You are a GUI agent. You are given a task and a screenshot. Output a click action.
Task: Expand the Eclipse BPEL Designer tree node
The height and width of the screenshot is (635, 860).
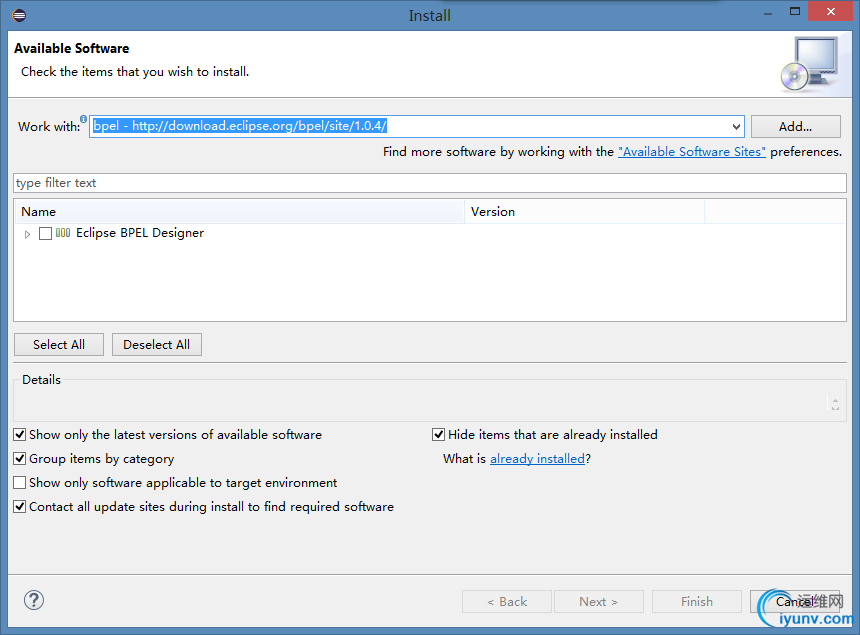click(27, 234)
